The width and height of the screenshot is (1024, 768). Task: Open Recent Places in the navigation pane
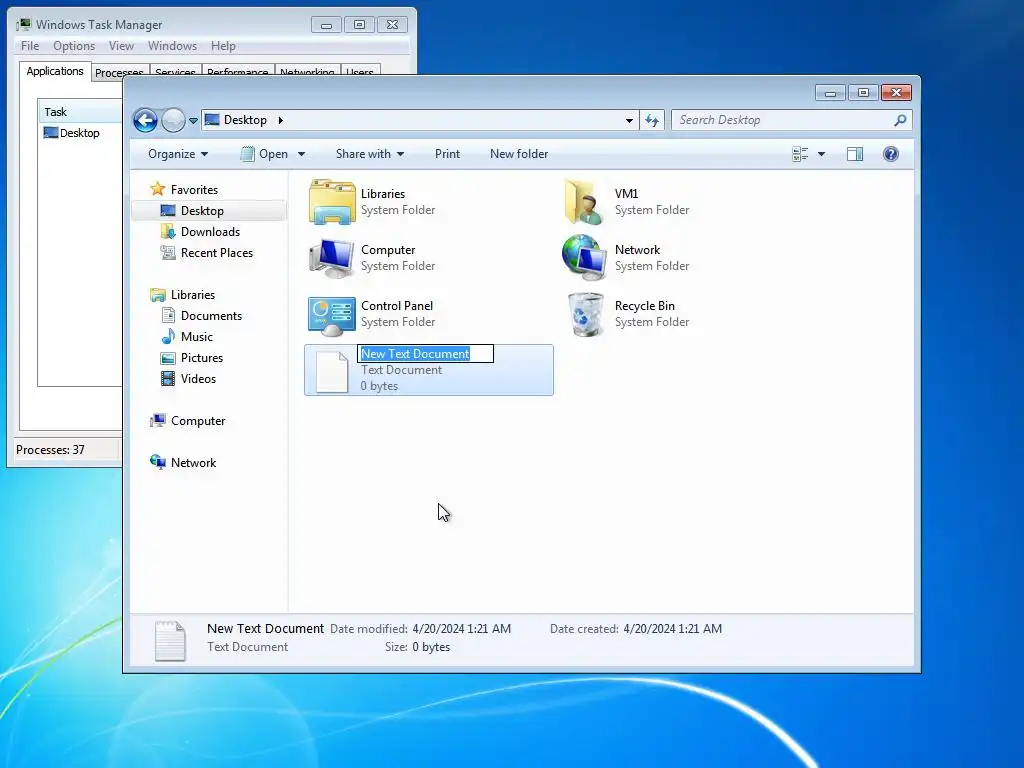pyautogui.click(x=217, y=253)
